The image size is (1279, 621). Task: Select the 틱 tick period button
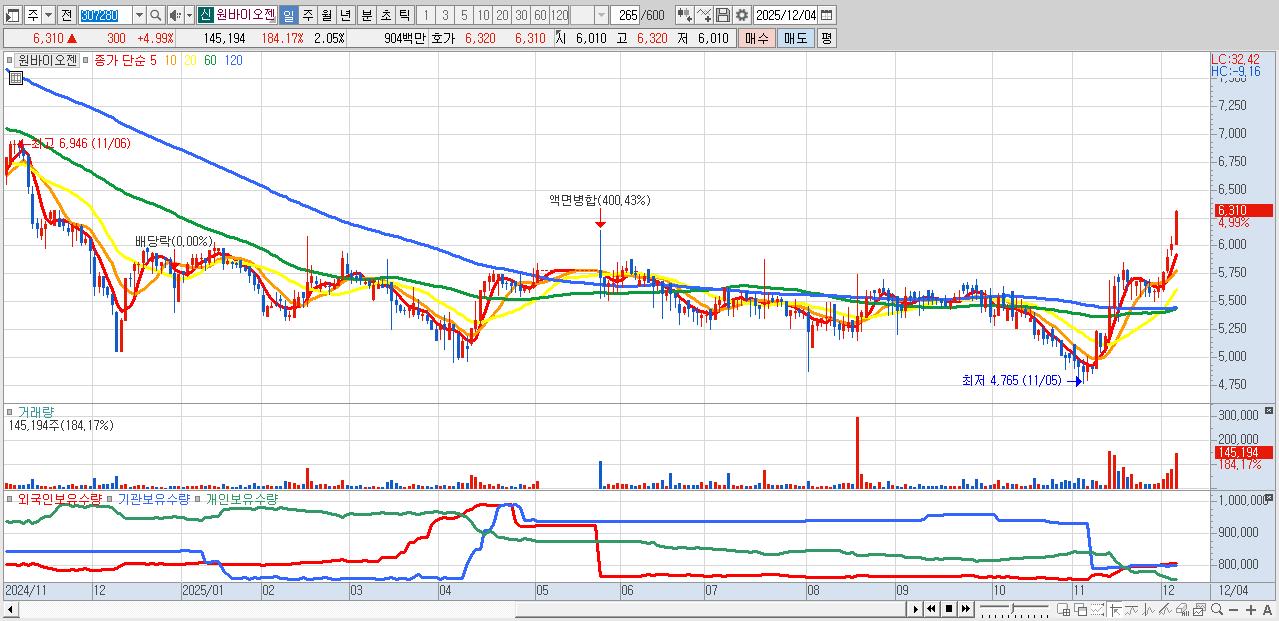click(404, 15)
